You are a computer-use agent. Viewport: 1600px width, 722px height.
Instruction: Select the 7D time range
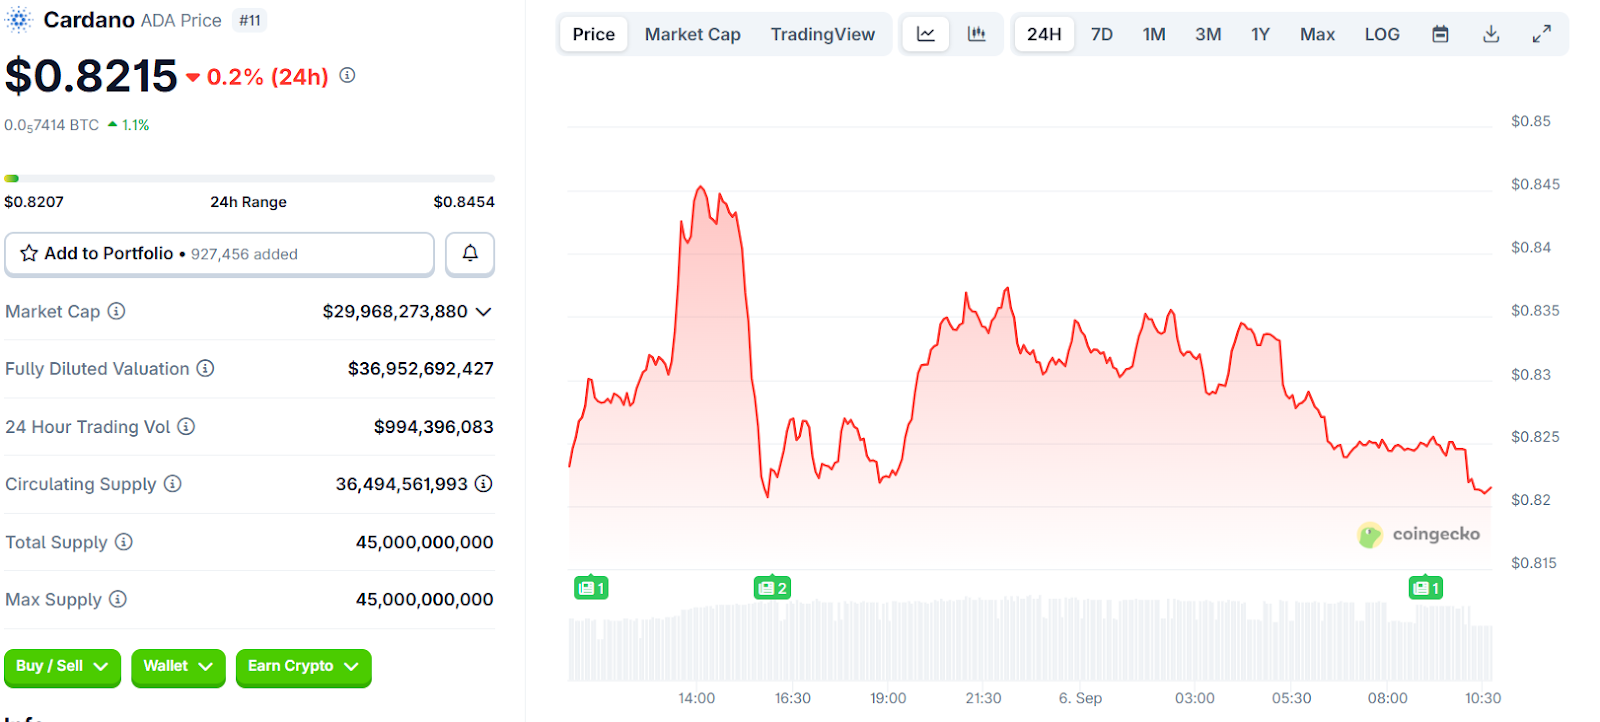[x=1102, y=34]
